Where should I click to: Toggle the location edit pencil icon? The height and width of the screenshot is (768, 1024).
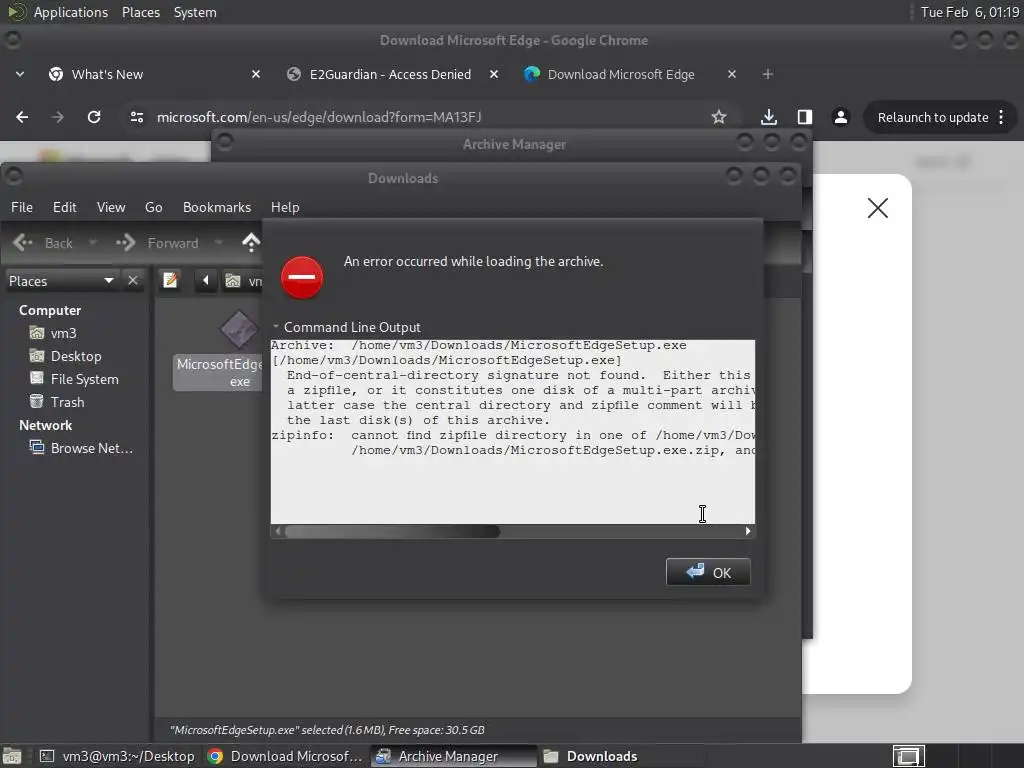pyautogui.click(x=170, y=281)
